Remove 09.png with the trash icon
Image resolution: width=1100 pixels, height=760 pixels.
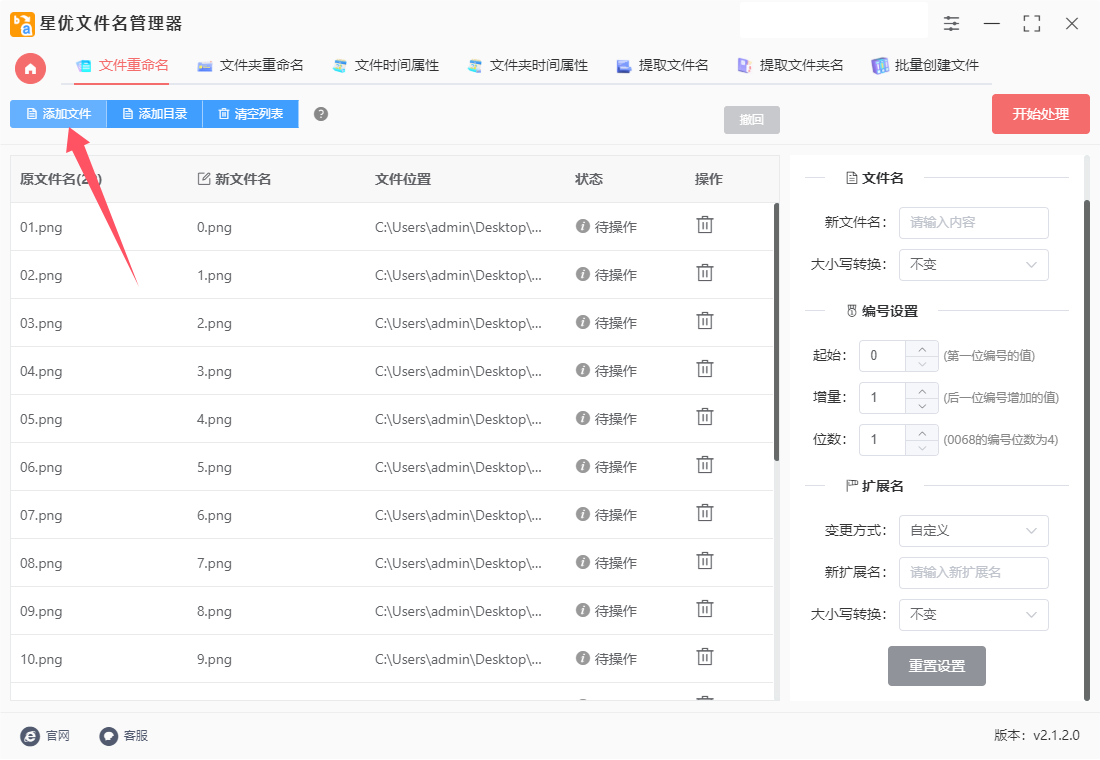pyautogui.click(x=704, y=608)
